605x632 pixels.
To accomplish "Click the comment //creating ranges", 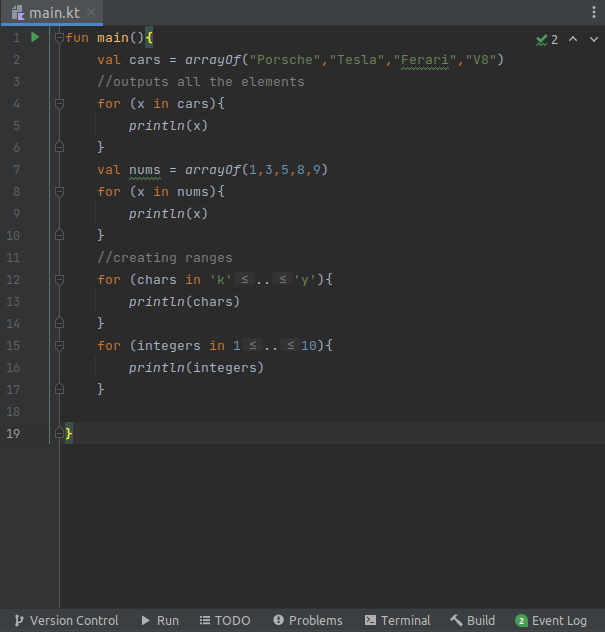I will (165, 258).
